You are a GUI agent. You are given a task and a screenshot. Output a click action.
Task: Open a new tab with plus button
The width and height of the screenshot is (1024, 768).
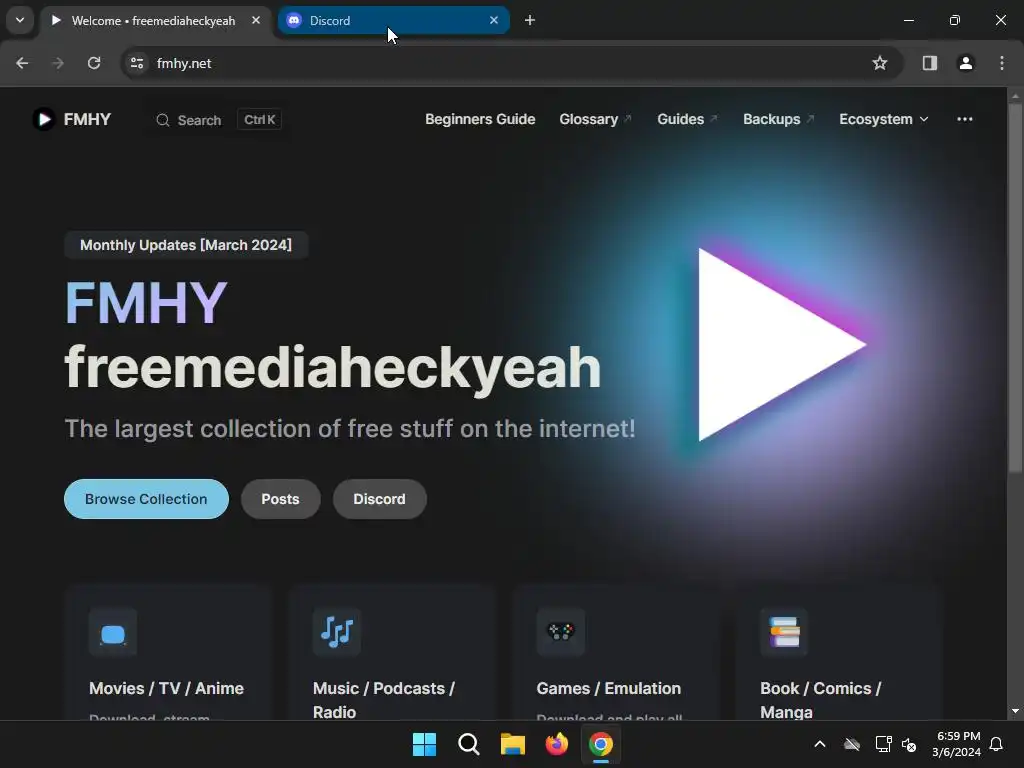click(530, 20)
